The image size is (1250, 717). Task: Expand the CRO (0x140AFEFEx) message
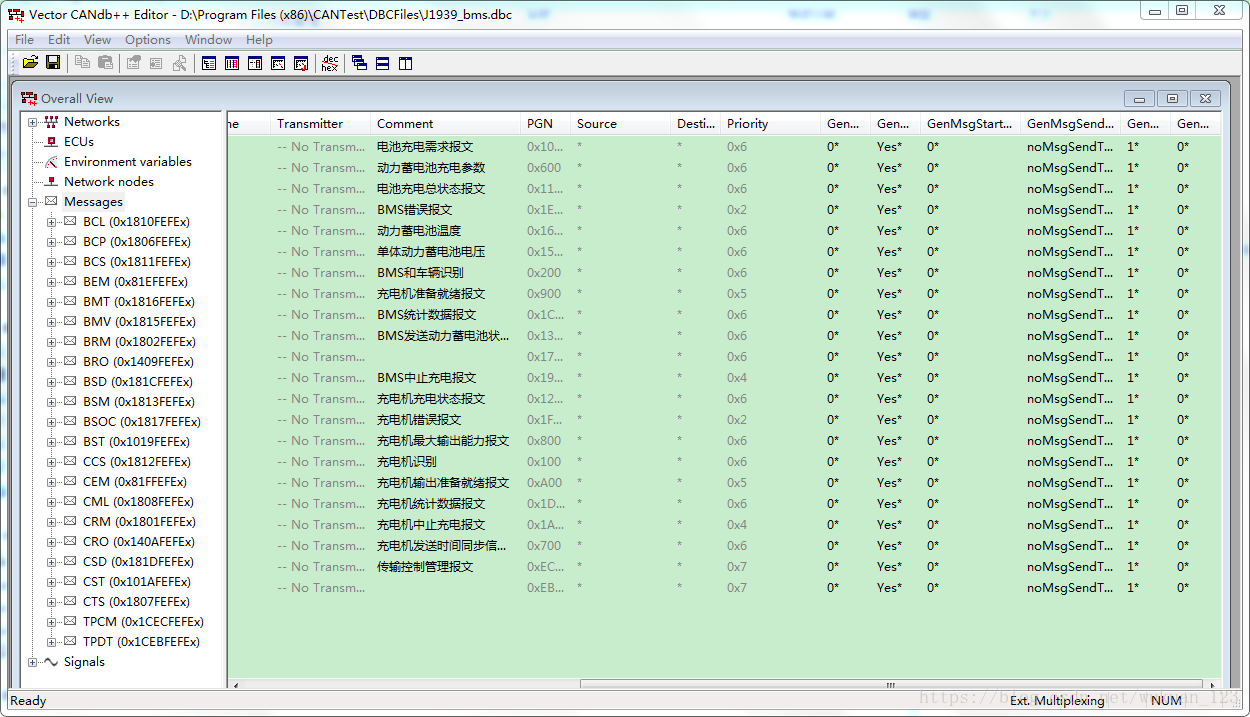52,542
